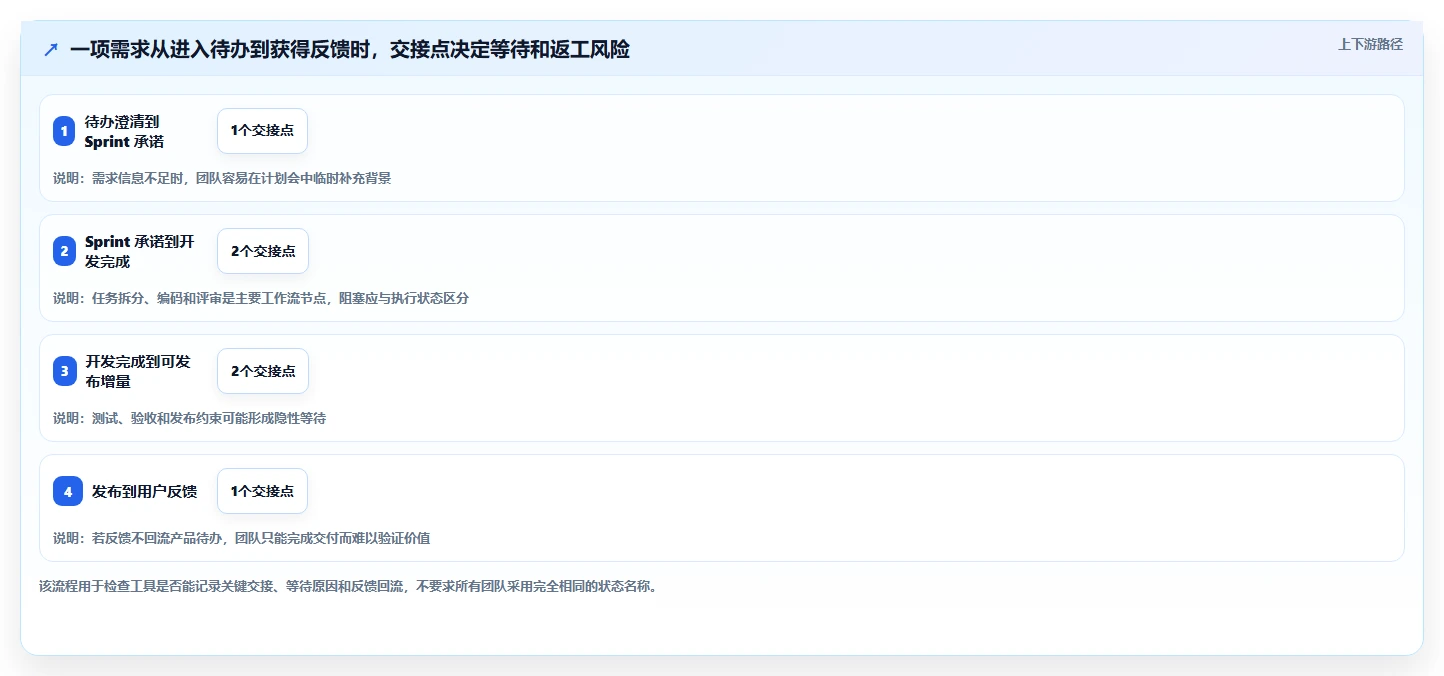Click the step 2 number badge
Viewport: 1444px width, 676px height.
(x=64, y=251)
